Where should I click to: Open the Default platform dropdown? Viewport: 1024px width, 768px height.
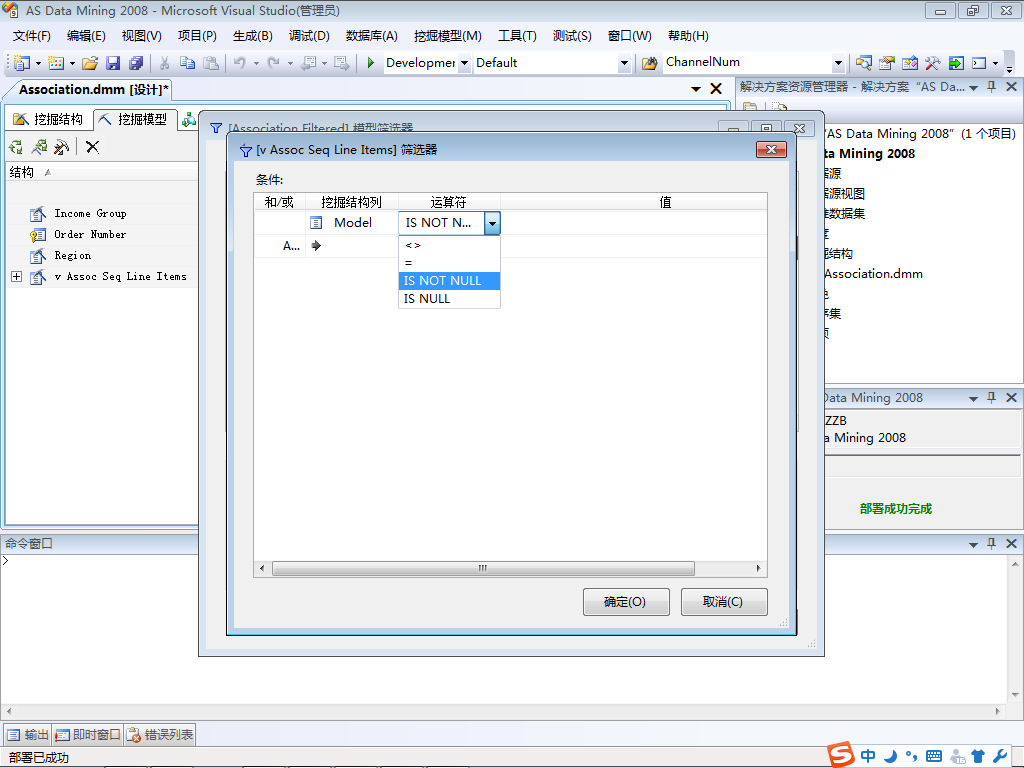(624, 63)
